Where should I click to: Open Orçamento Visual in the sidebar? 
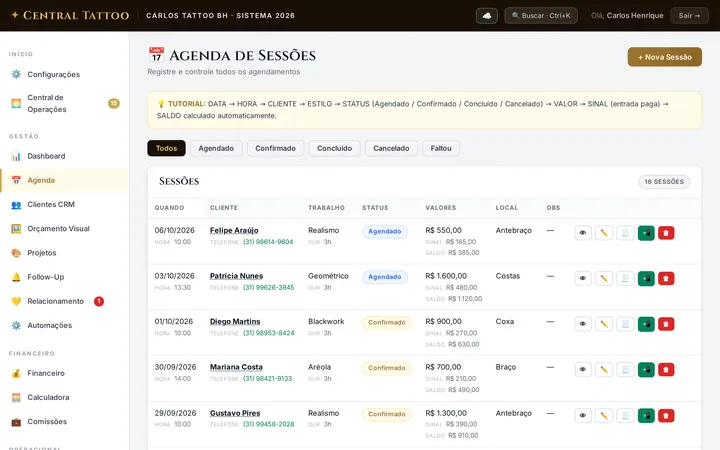64,229
